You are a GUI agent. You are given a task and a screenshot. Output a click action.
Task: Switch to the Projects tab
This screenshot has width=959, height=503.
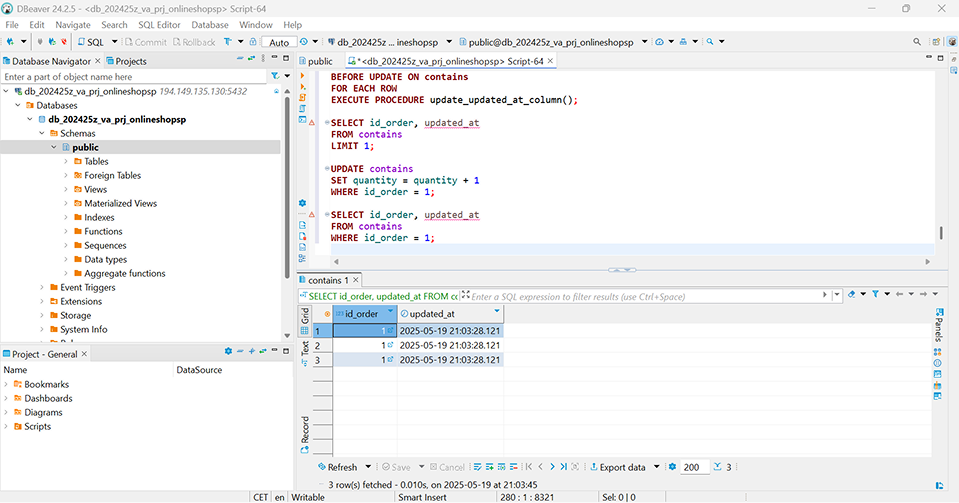[x=125, y=61]
